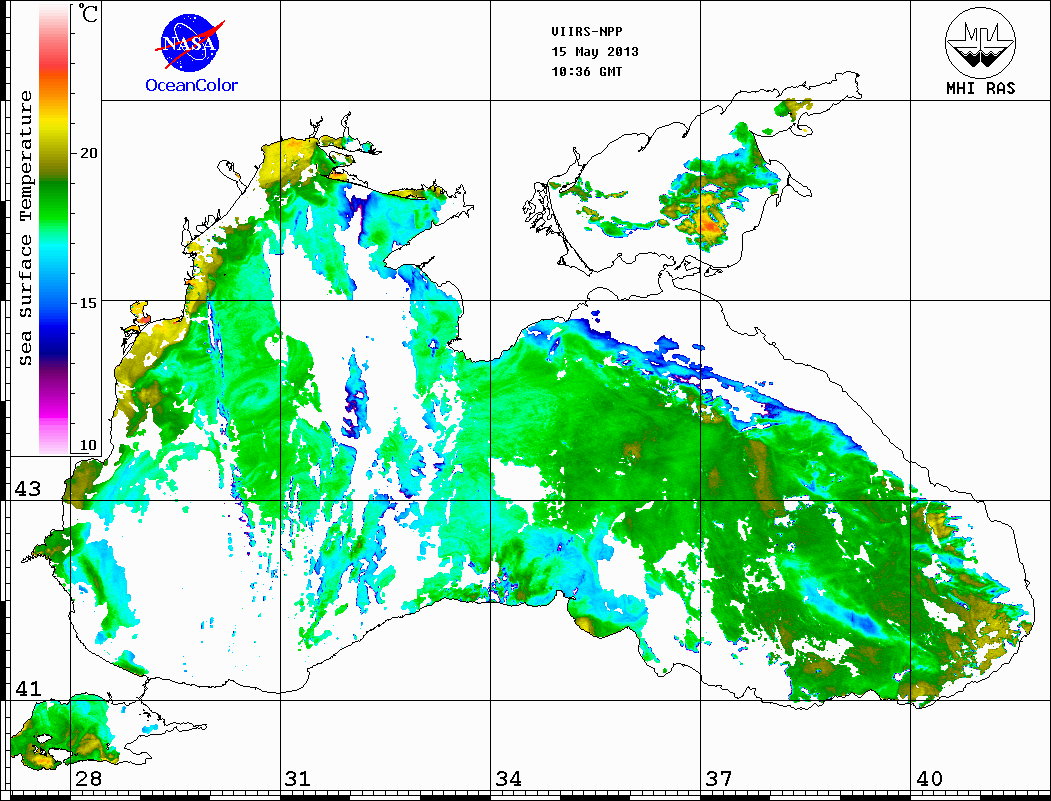Click the temperature color scale bar
This screenshot has height=801, width=1051.
tap(54, 229)
